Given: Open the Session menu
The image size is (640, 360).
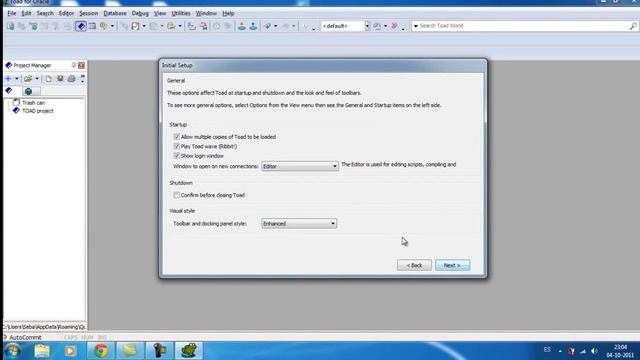Looking at the screenshot, I should [89, 13].
